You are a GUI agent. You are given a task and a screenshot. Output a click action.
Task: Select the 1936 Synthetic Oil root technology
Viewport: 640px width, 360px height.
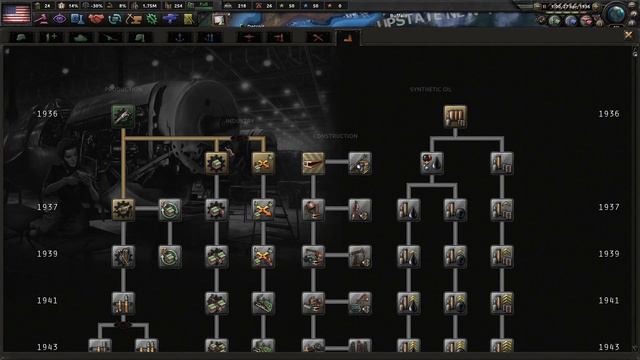(x=455, y=116)
